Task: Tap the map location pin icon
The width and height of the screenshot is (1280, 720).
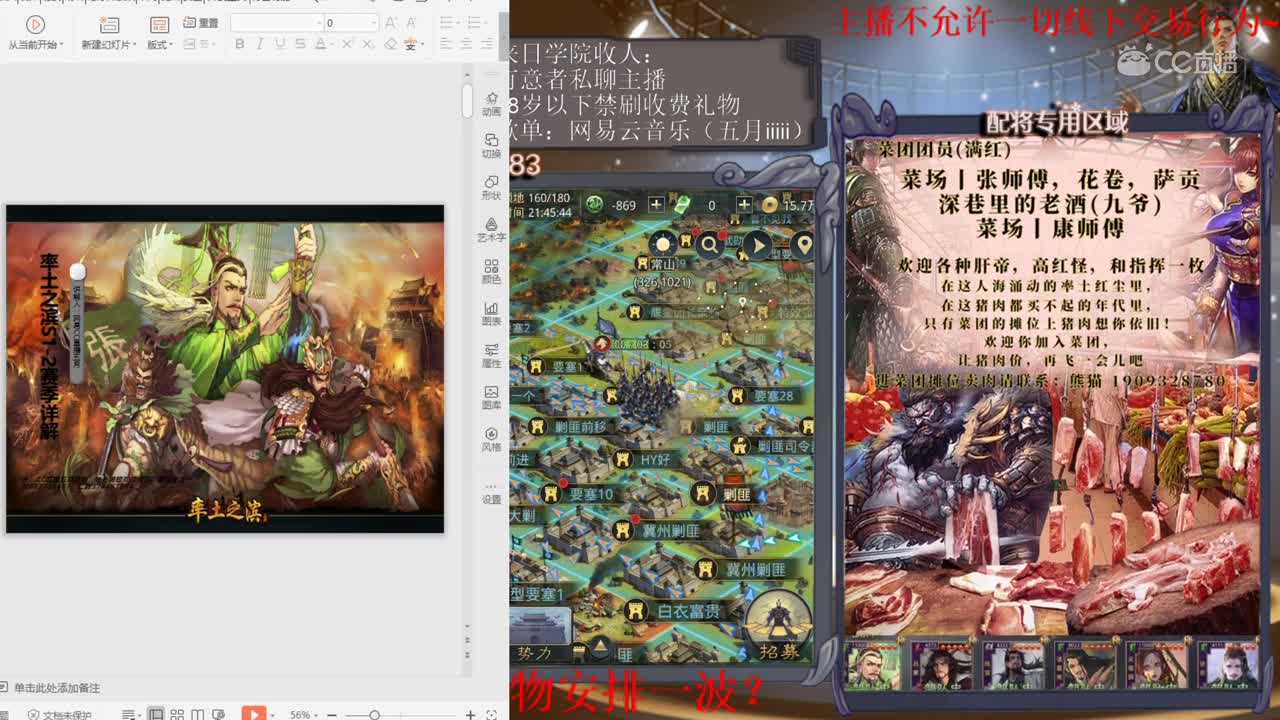Action: (x=803, y=244)
